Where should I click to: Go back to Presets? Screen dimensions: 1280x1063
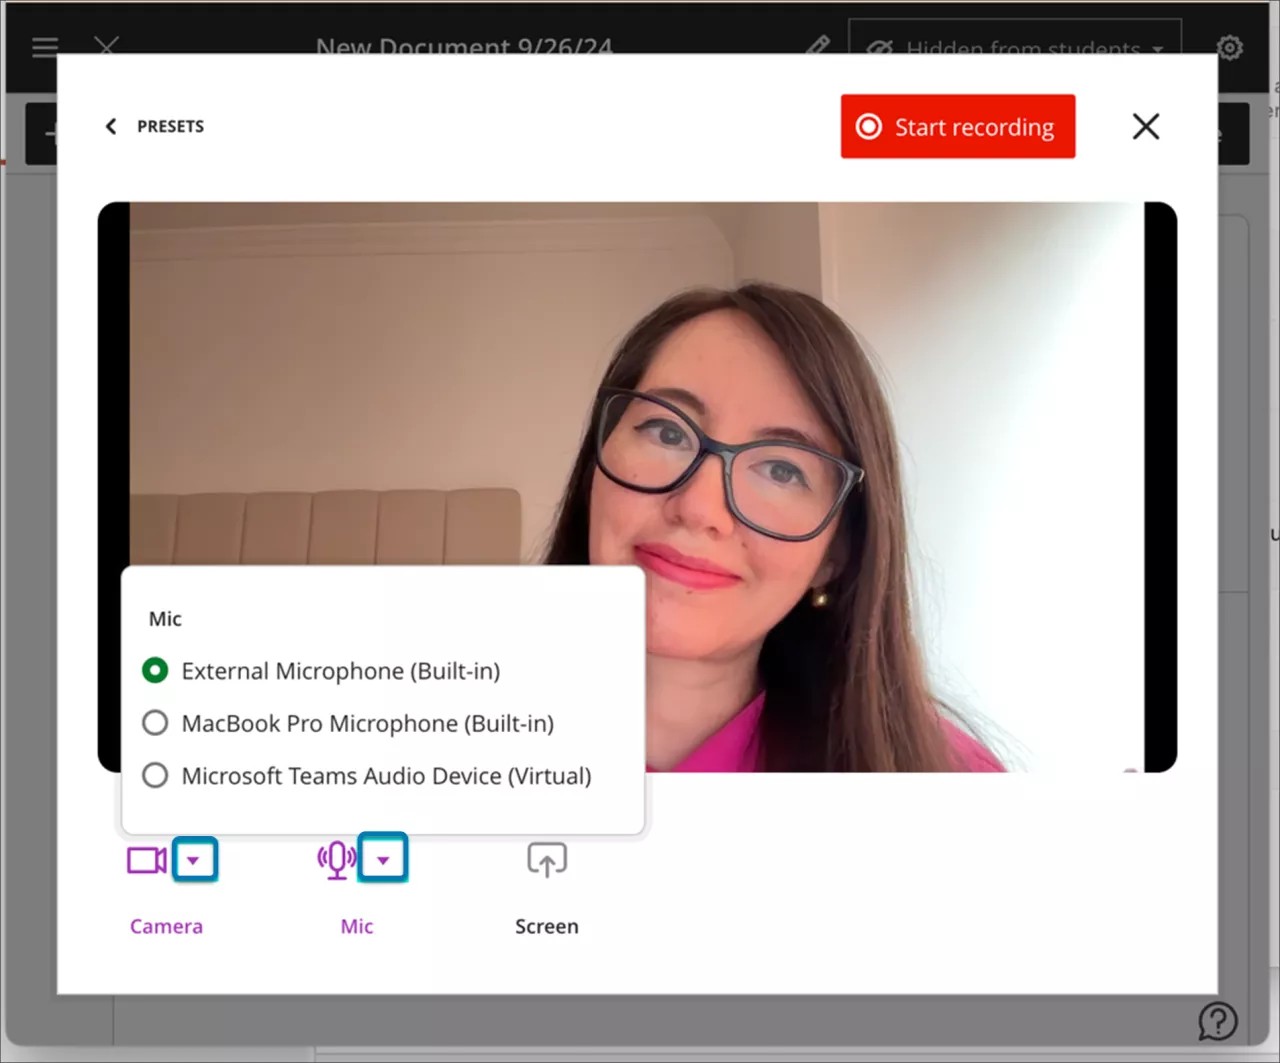click(153, 126)
